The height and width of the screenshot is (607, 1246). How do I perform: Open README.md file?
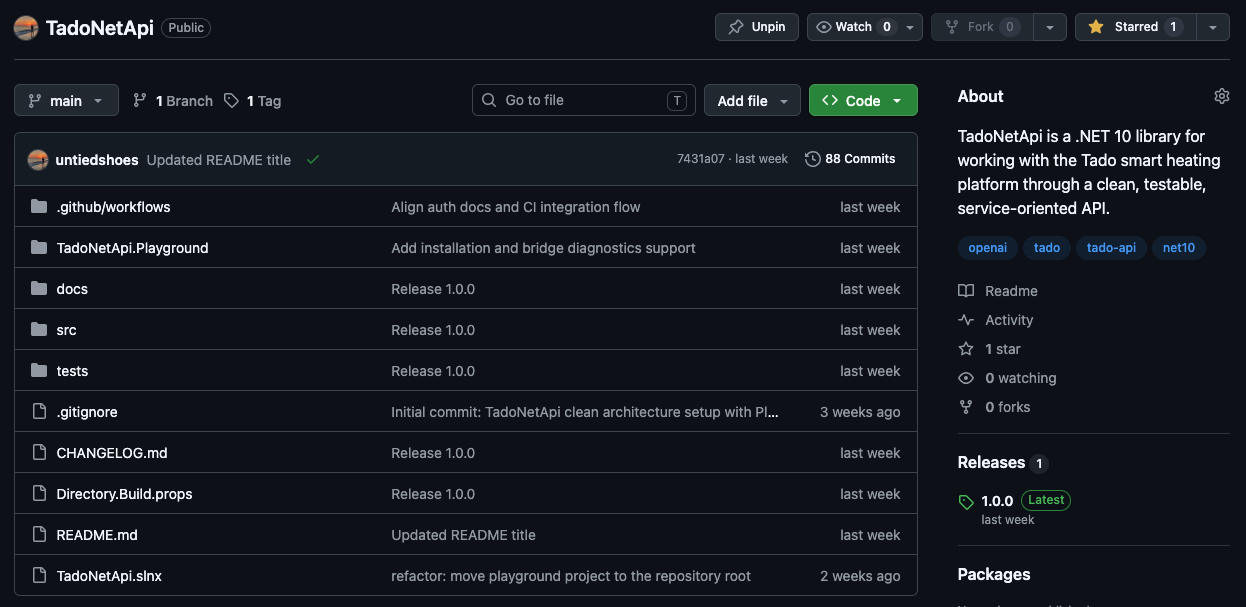tap(96, 534)
